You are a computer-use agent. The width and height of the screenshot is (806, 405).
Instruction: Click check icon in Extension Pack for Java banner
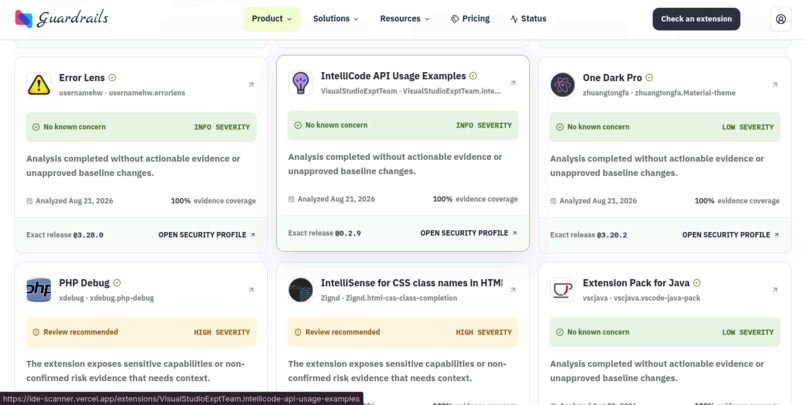560,333
